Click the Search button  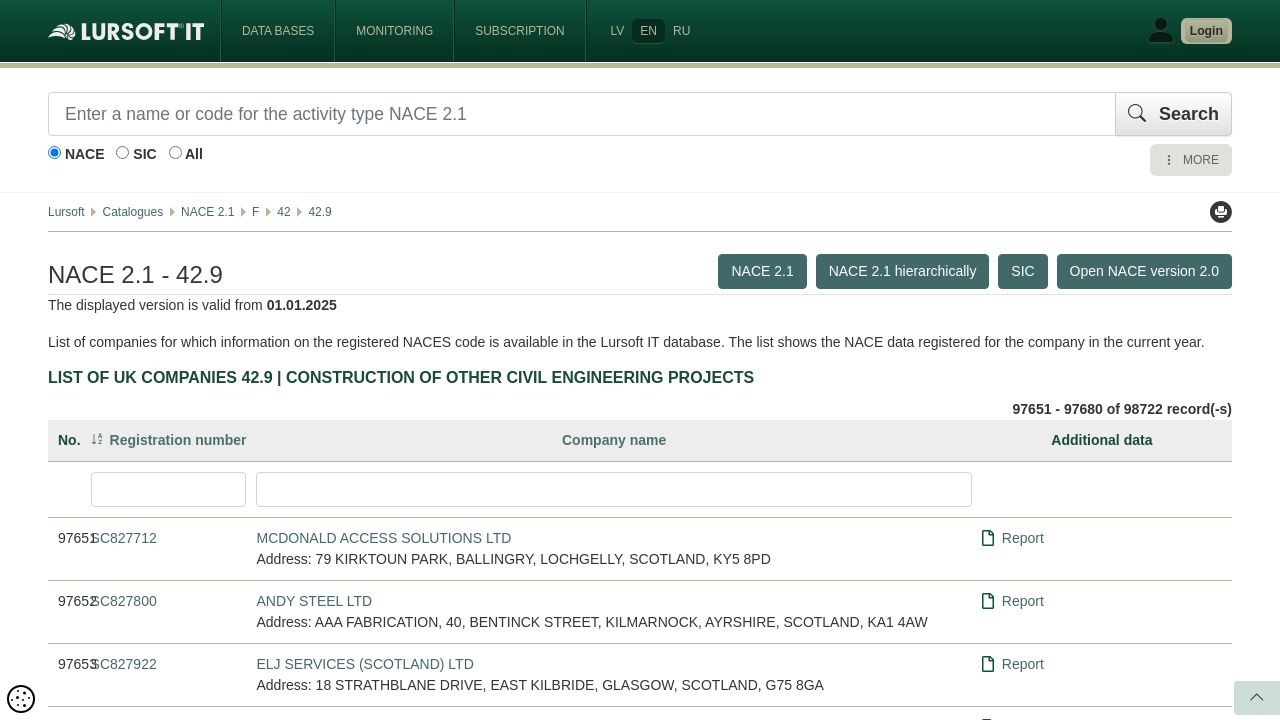point(1173,114)
